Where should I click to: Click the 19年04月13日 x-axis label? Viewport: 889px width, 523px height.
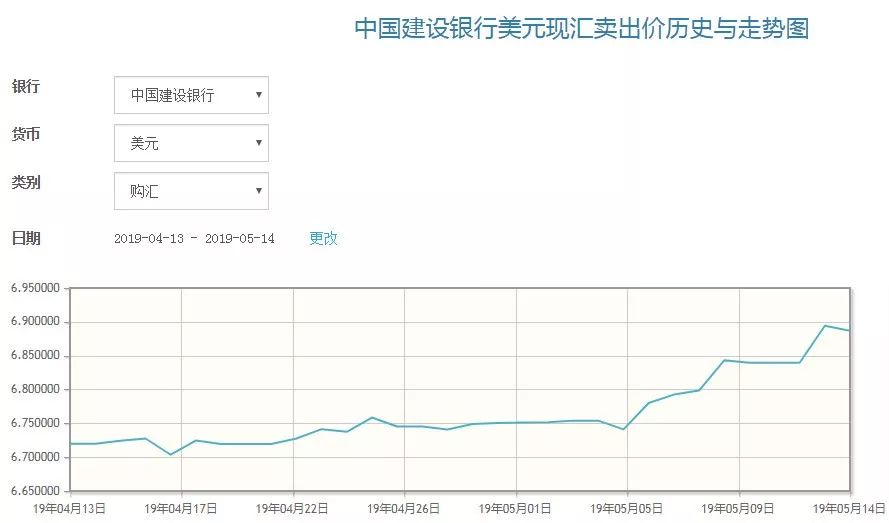pos(69,508)
